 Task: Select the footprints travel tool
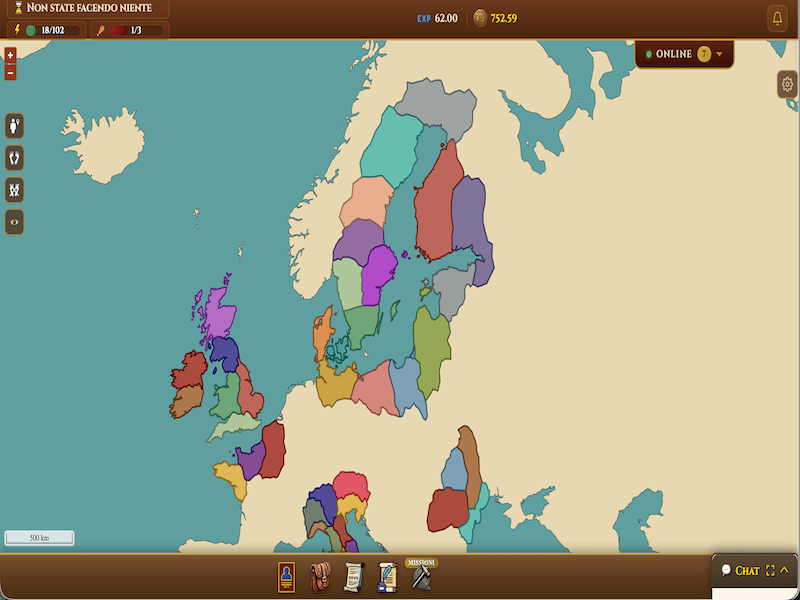13,158
